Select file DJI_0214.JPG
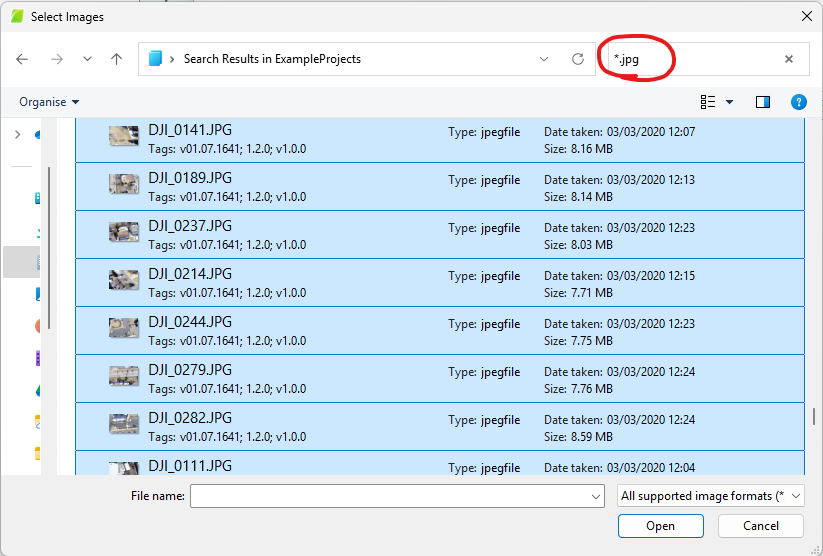 (x=440, y=283)
